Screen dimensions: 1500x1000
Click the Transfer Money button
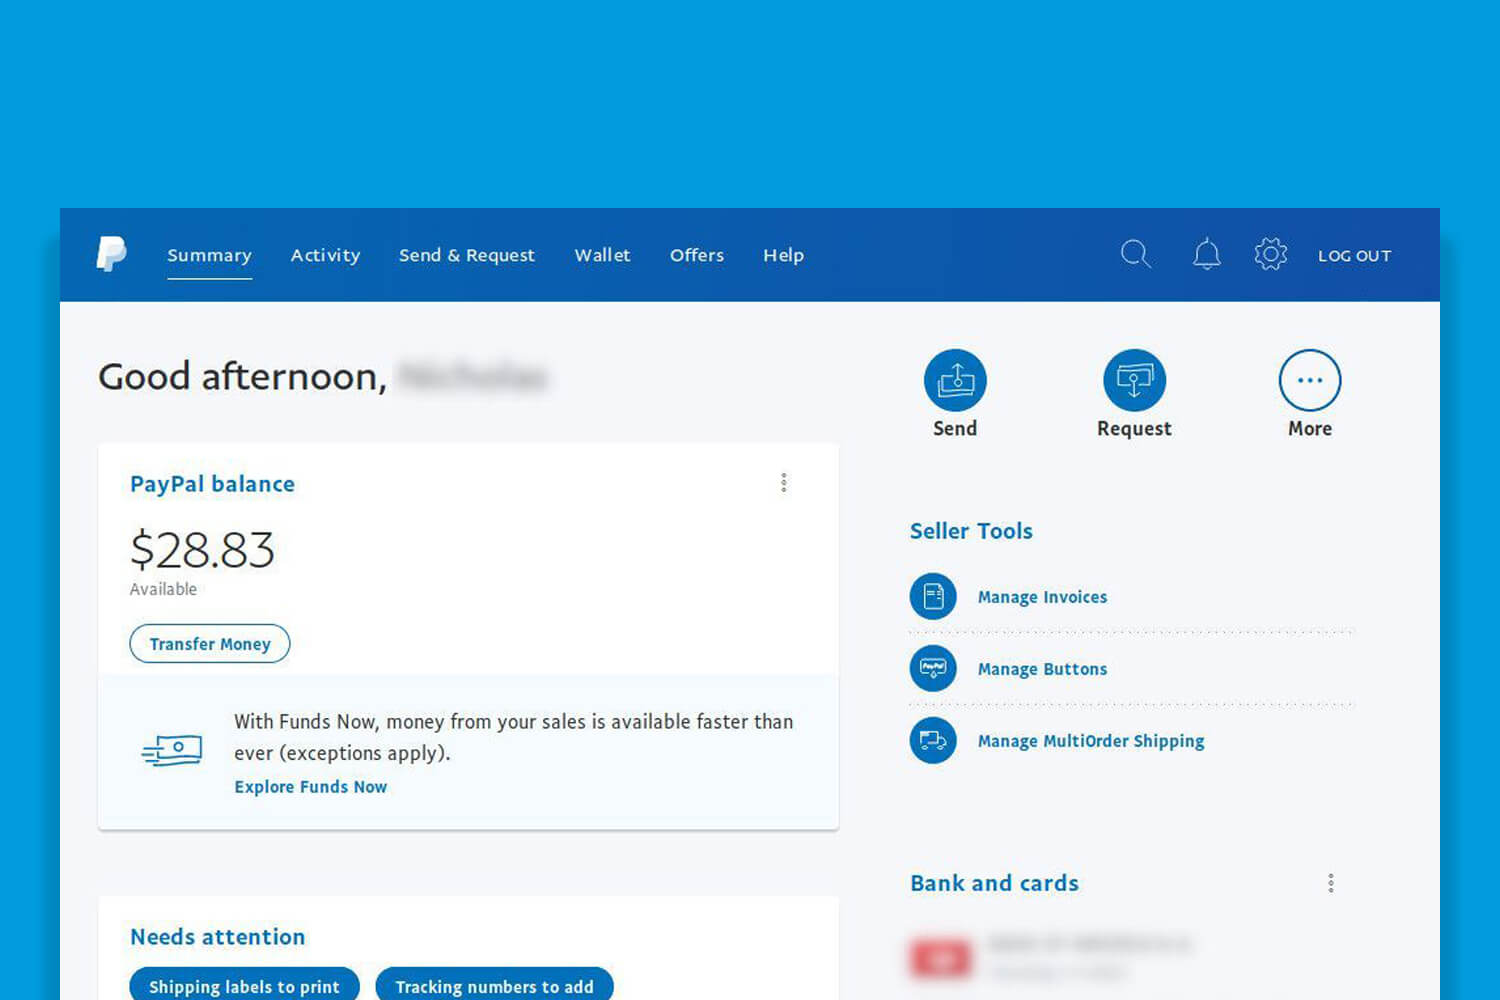(210, 644)
